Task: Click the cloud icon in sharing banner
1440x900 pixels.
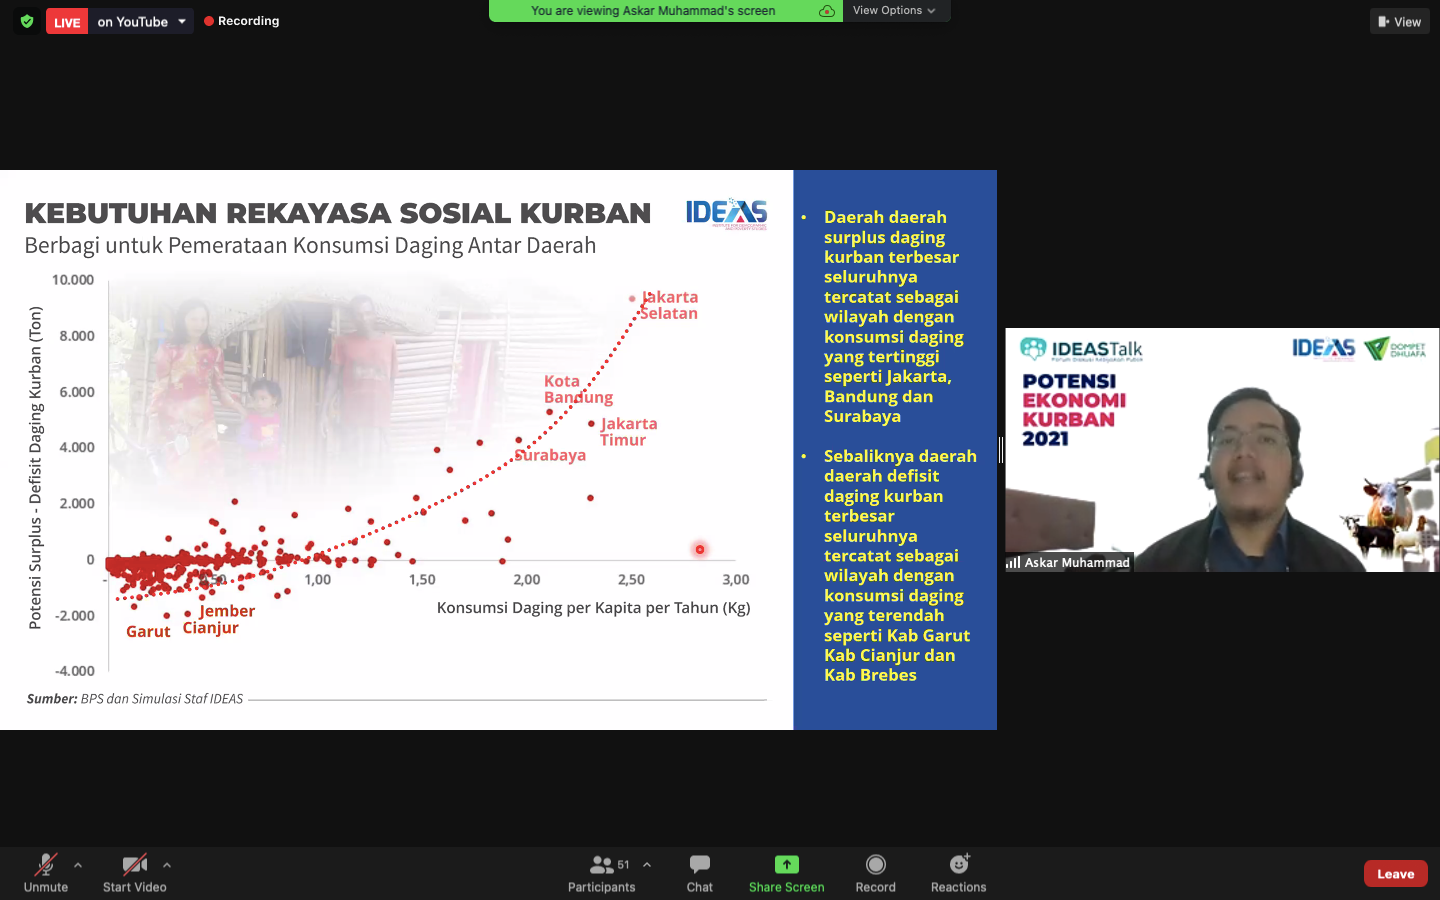Action: (x=827, y=11)
